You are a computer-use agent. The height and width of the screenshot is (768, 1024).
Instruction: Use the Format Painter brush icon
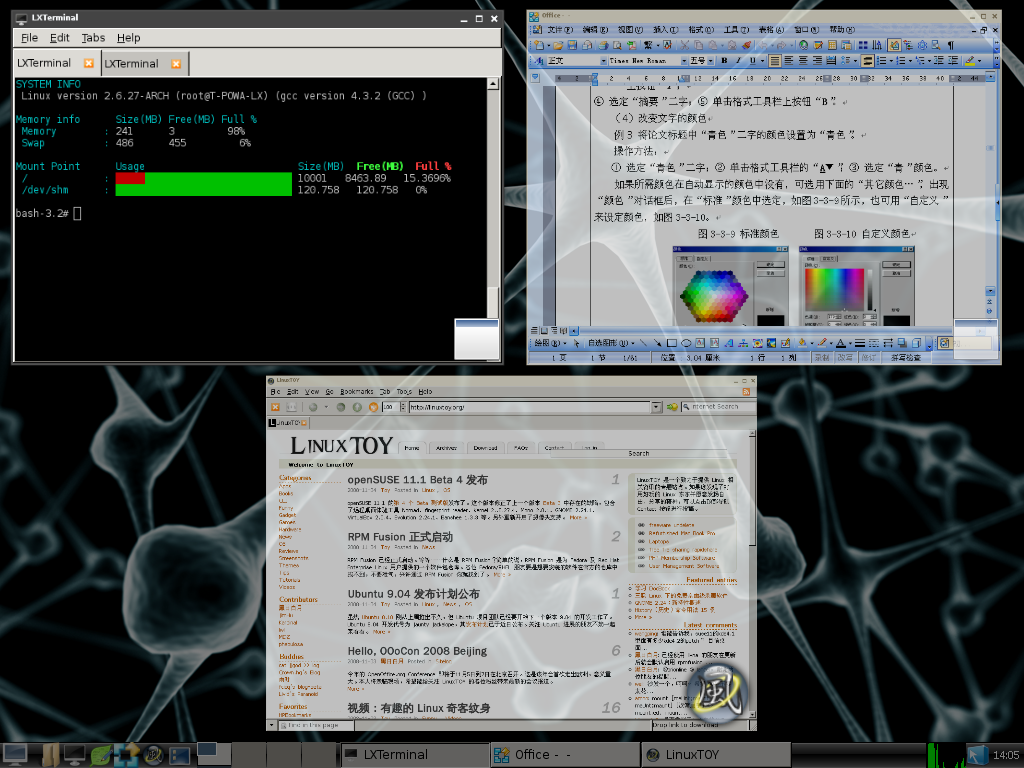[x=746, y=45]
